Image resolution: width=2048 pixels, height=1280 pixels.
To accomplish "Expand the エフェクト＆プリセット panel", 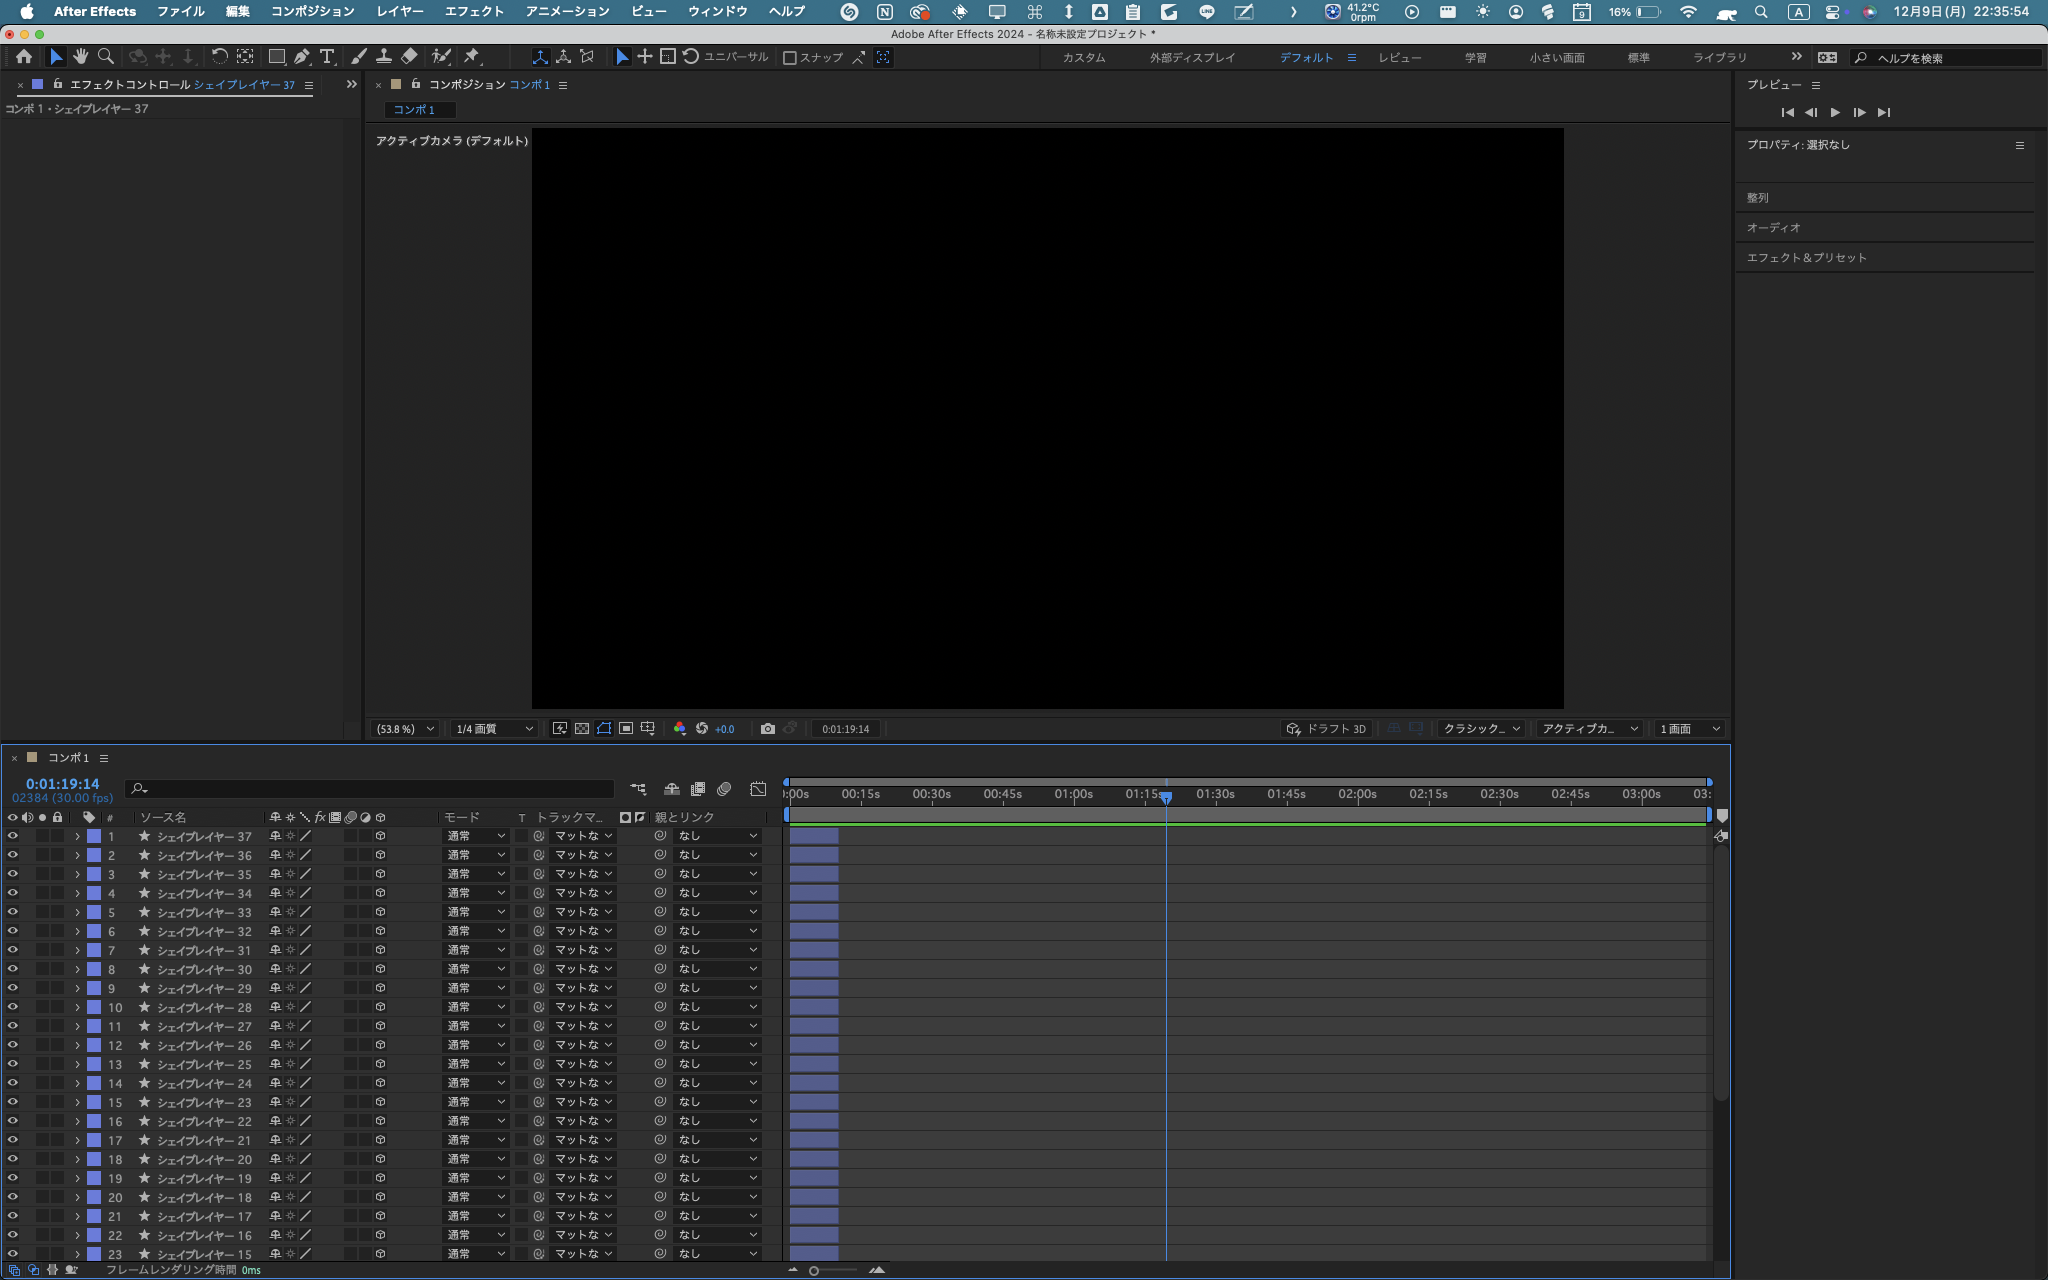I will 1806,258.
